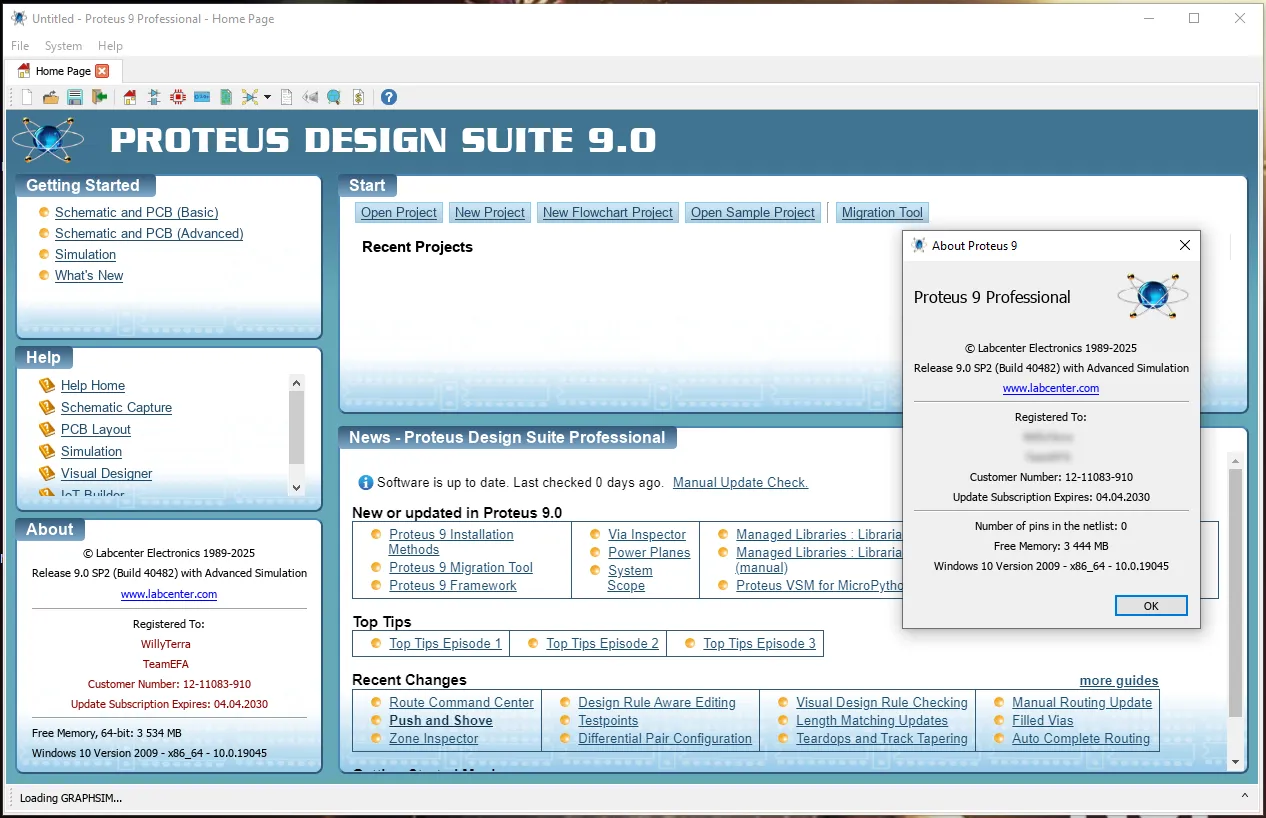Click the document notes page toolbar icon

point(286,97)
